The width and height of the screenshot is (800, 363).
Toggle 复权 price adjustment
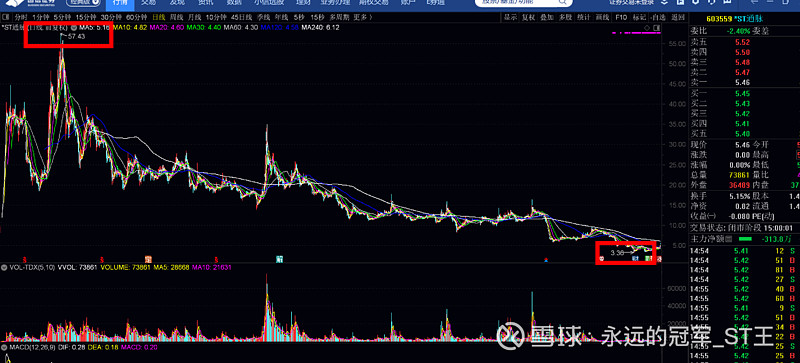[529, 17]
